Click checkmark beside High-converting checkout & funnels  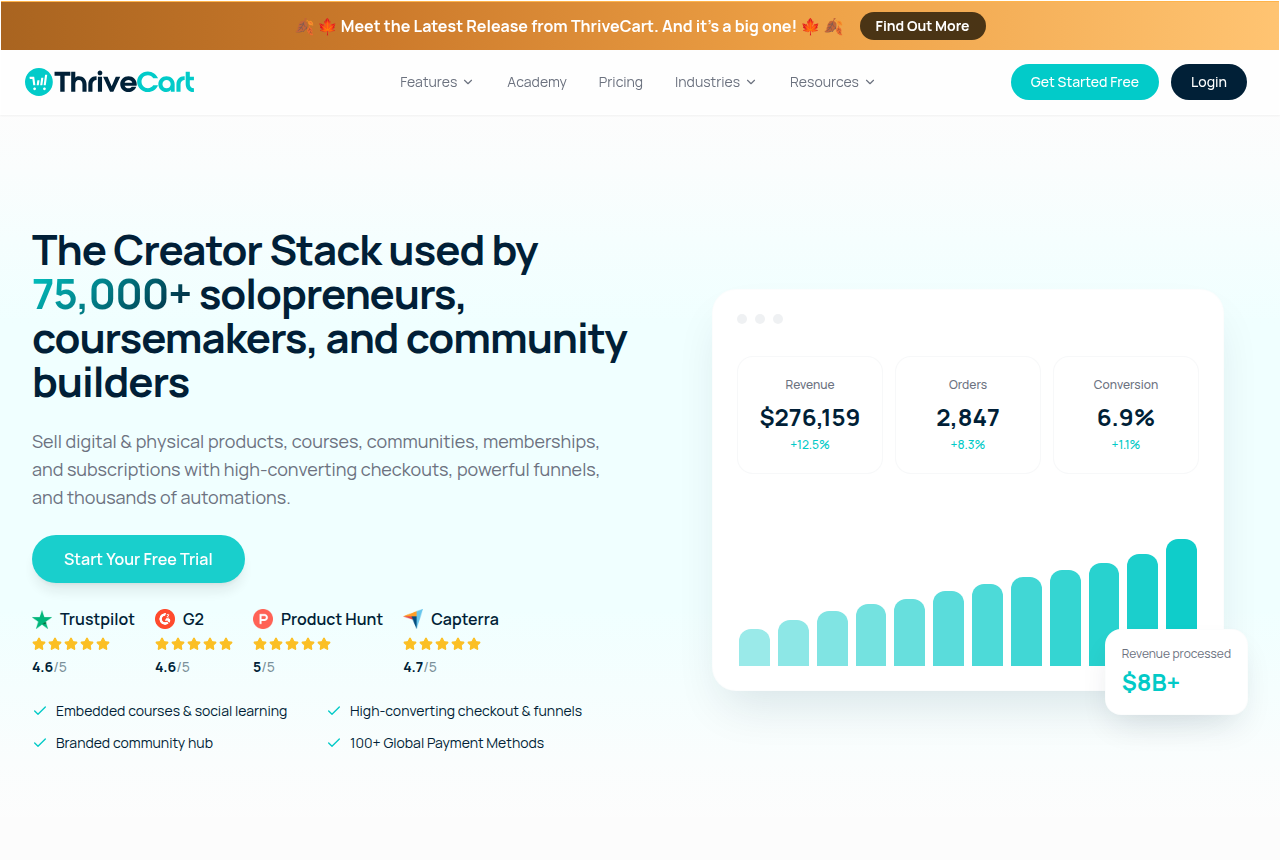pyautogui.click(x=334, y=711)
